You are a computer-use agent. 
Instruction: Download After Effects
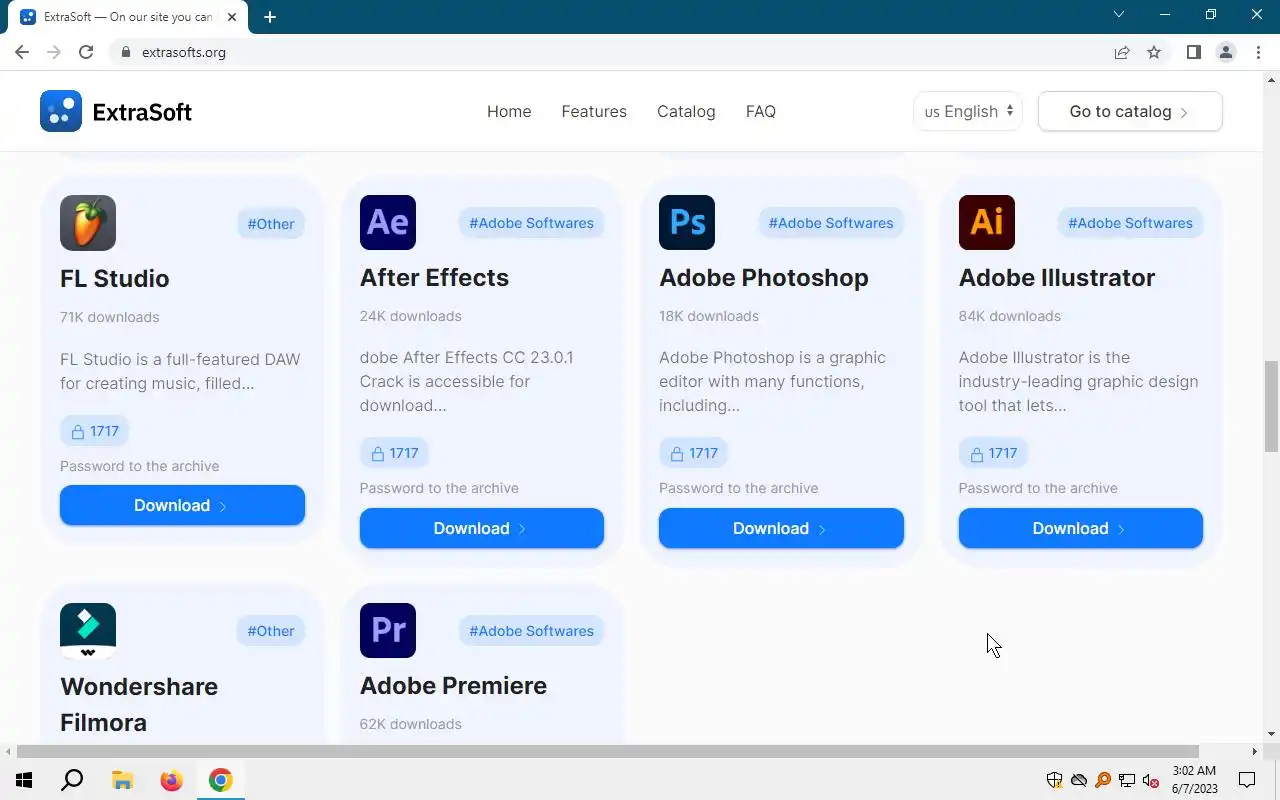(482, 528)
